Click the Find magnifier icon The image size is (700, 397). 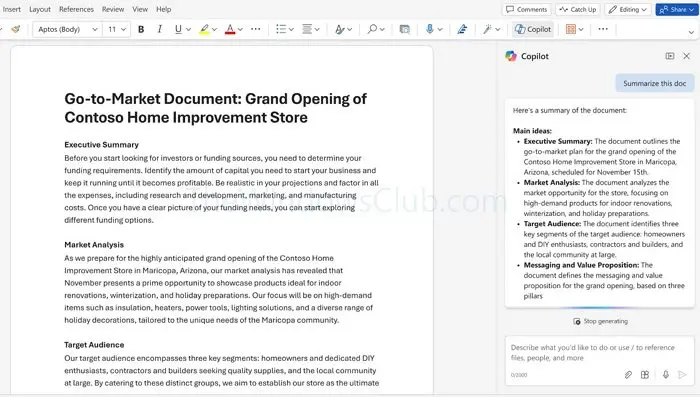(372, 29)
